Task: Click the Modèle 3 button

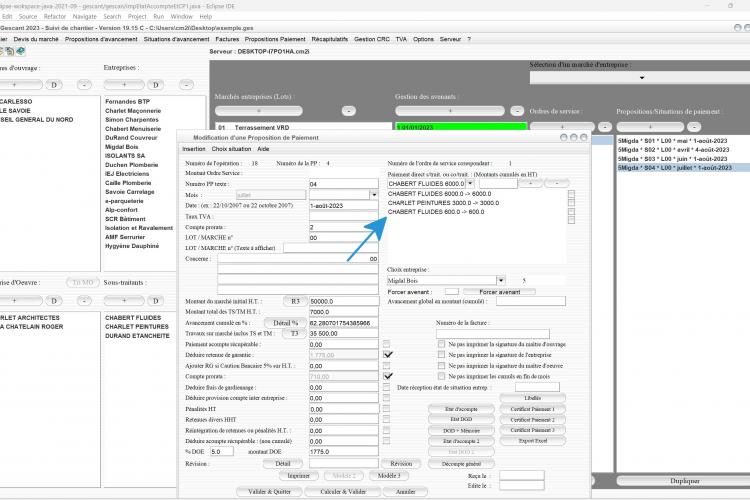Action: point(389,476)
